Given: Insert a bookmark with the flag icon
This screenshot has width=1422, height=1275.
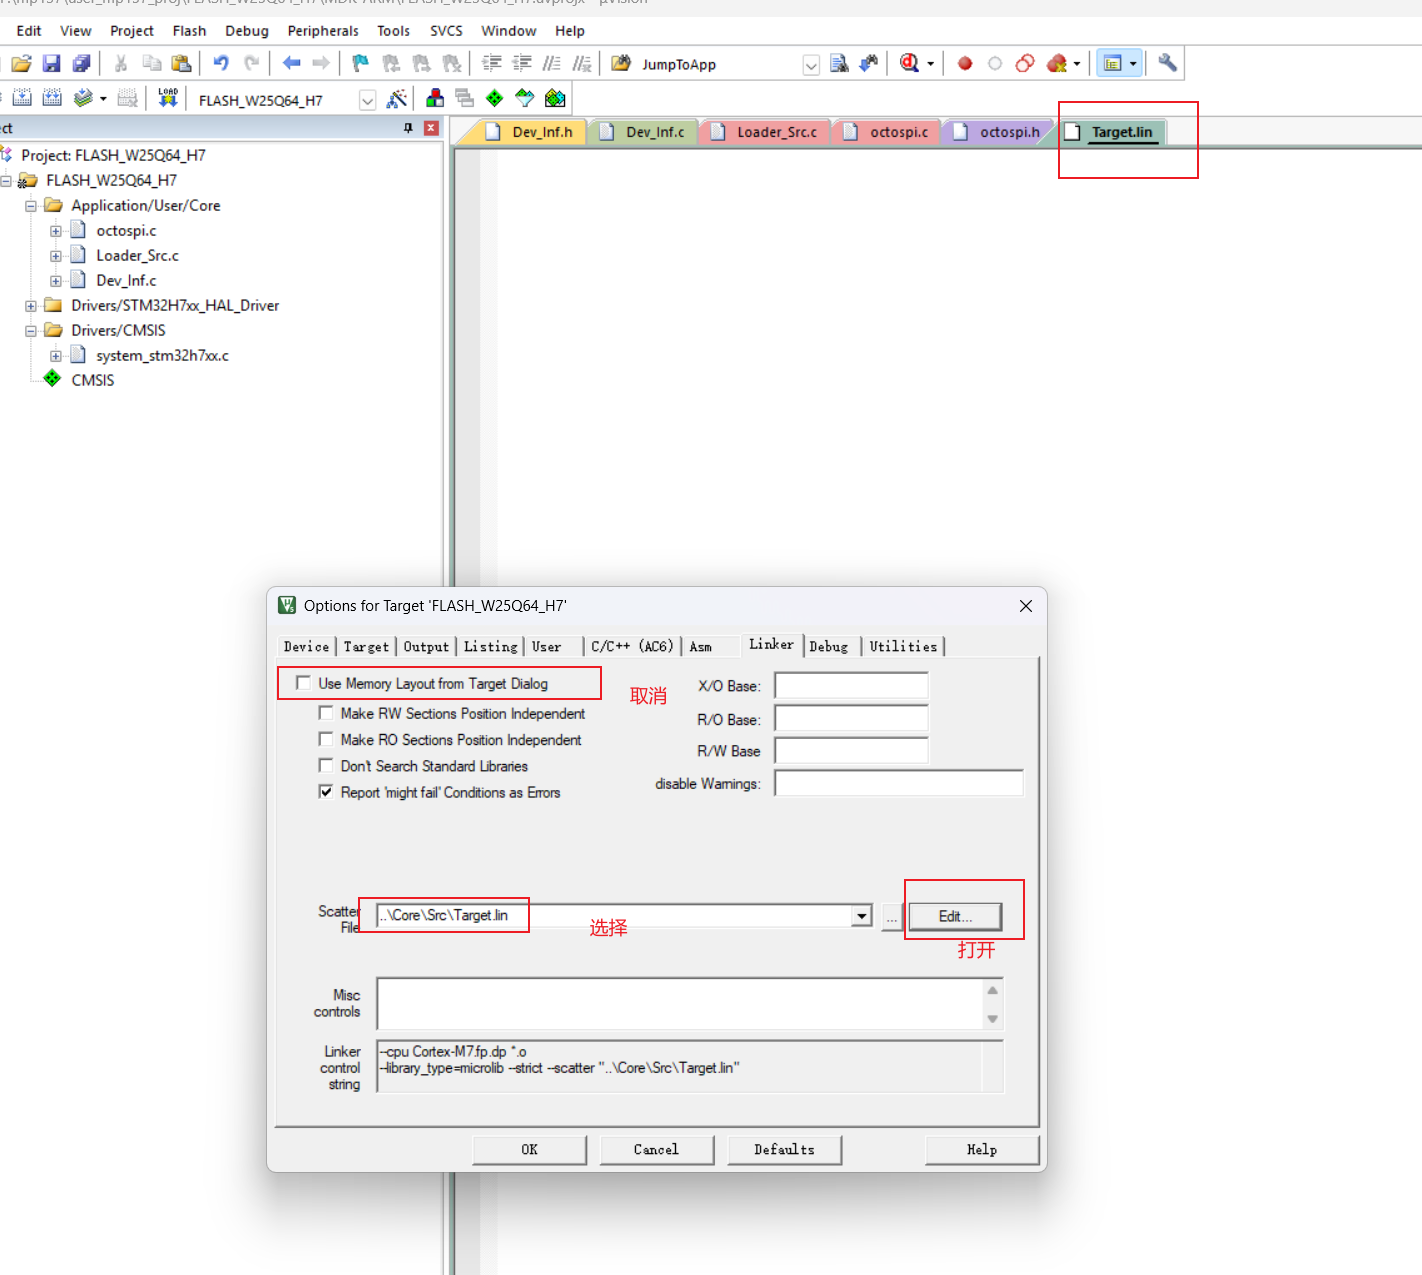Looking at the screenshot, I should tap(361, 64).
